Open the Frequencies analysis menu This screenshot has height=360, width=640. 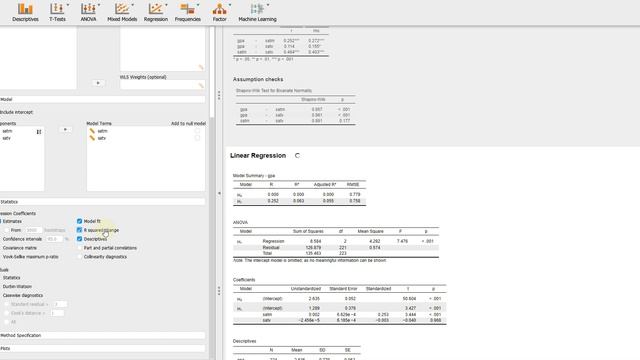pyautogui.click(x=188, y=12)
